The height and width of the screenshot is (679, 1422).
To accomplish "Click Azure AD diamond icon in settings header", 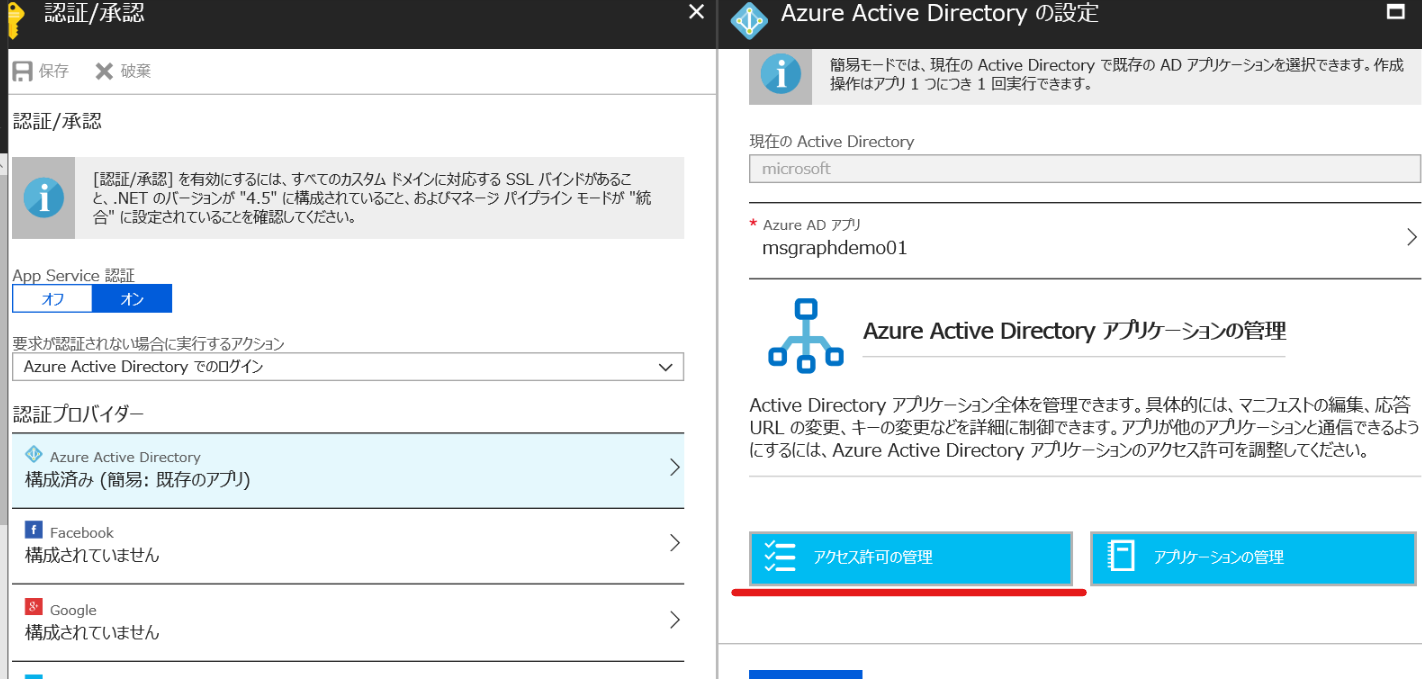I will (749, 20).
